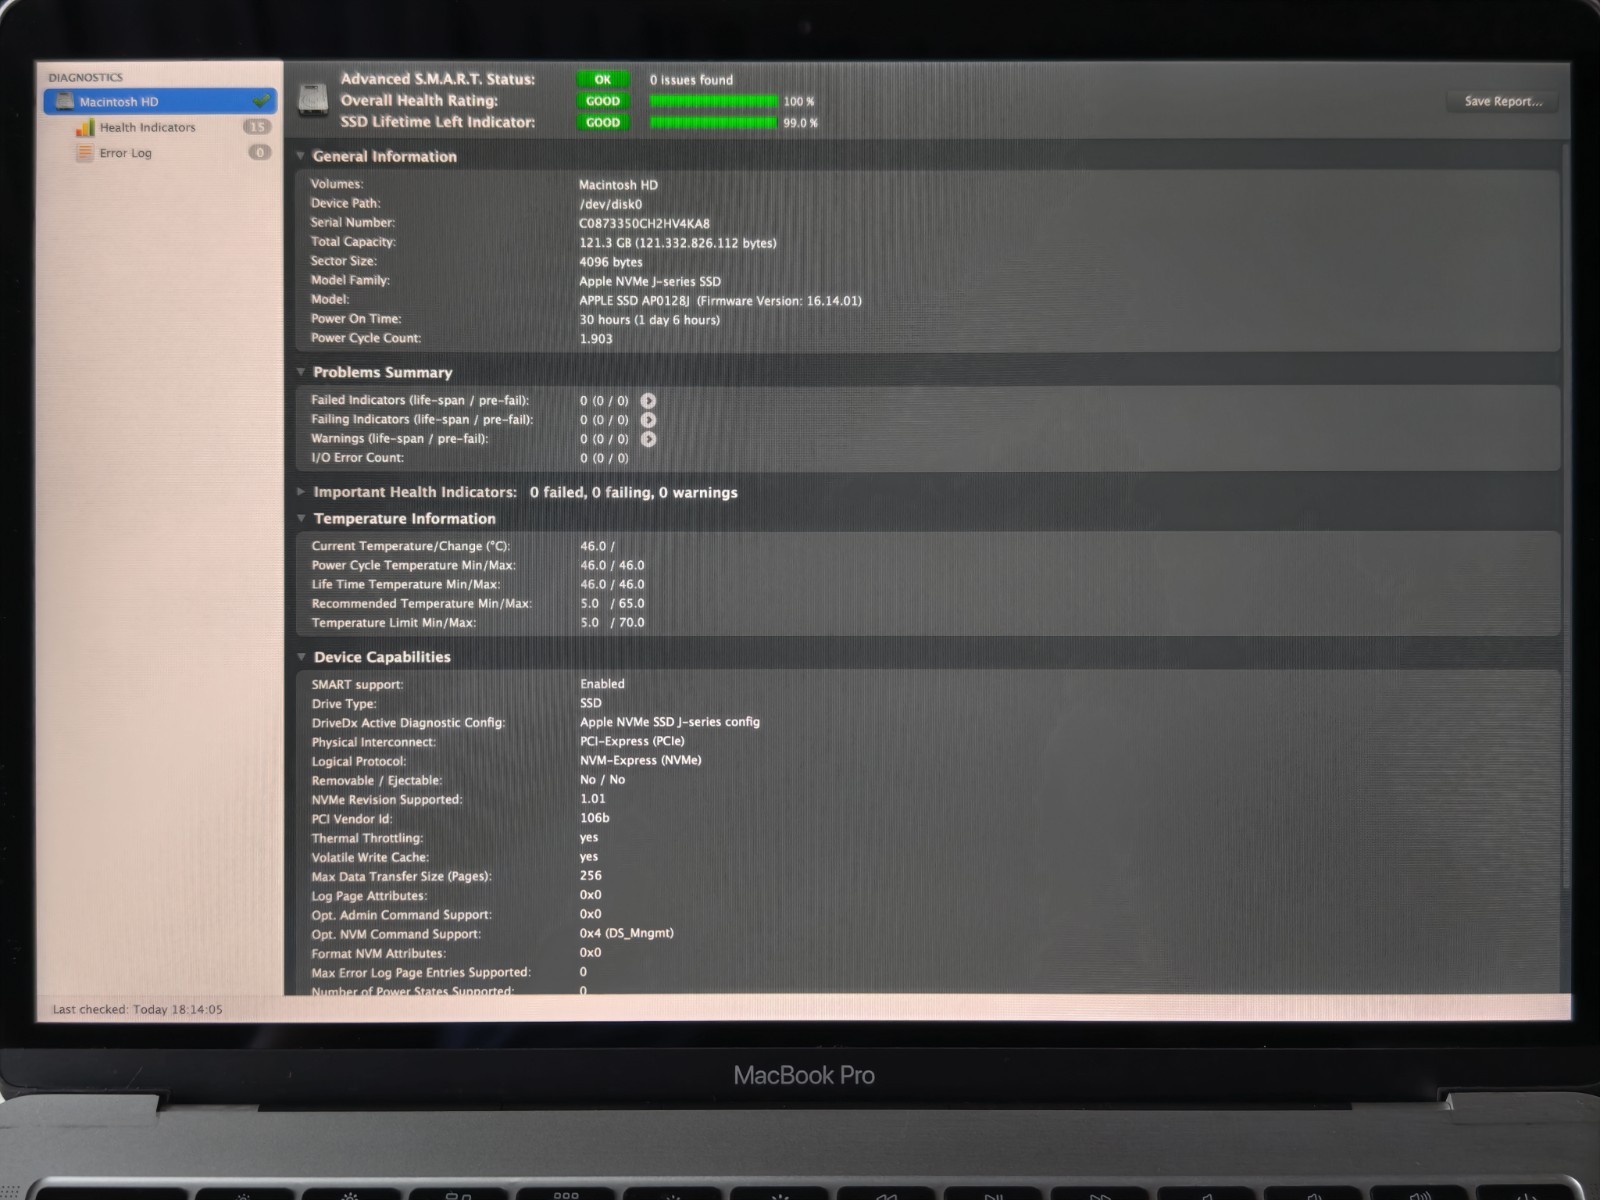Click the I/O Error Count value
This screenshot has width=1600, height=1200.
[604, 458]
